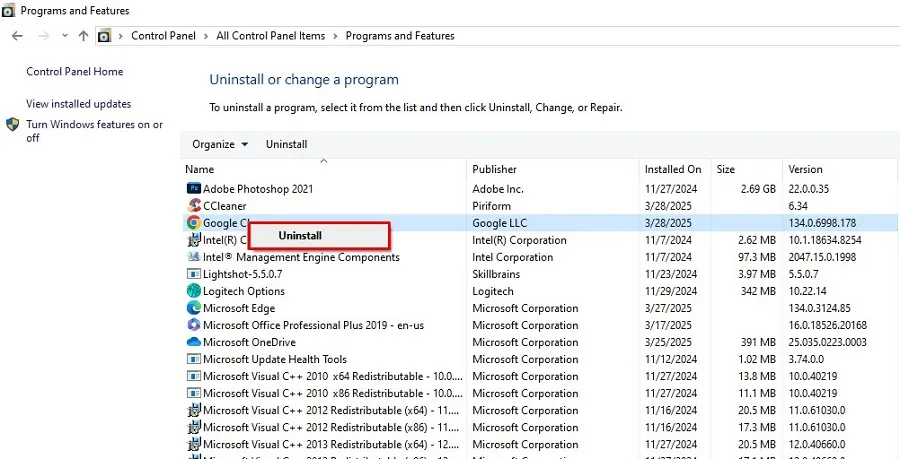Select the Adobe Photoshop 2021 row
900x459 pixels.
(540, 189)
